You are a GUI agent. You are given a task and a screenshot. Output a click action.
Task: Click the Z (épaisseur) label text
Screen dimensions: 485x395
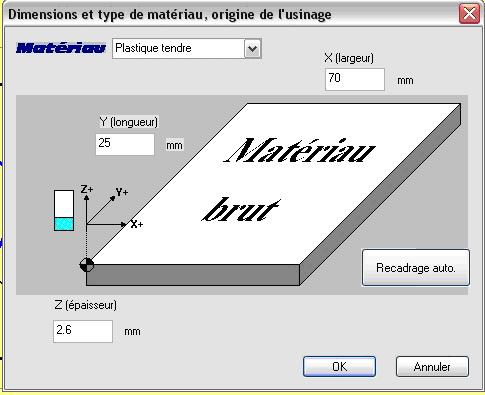(85, 305)
